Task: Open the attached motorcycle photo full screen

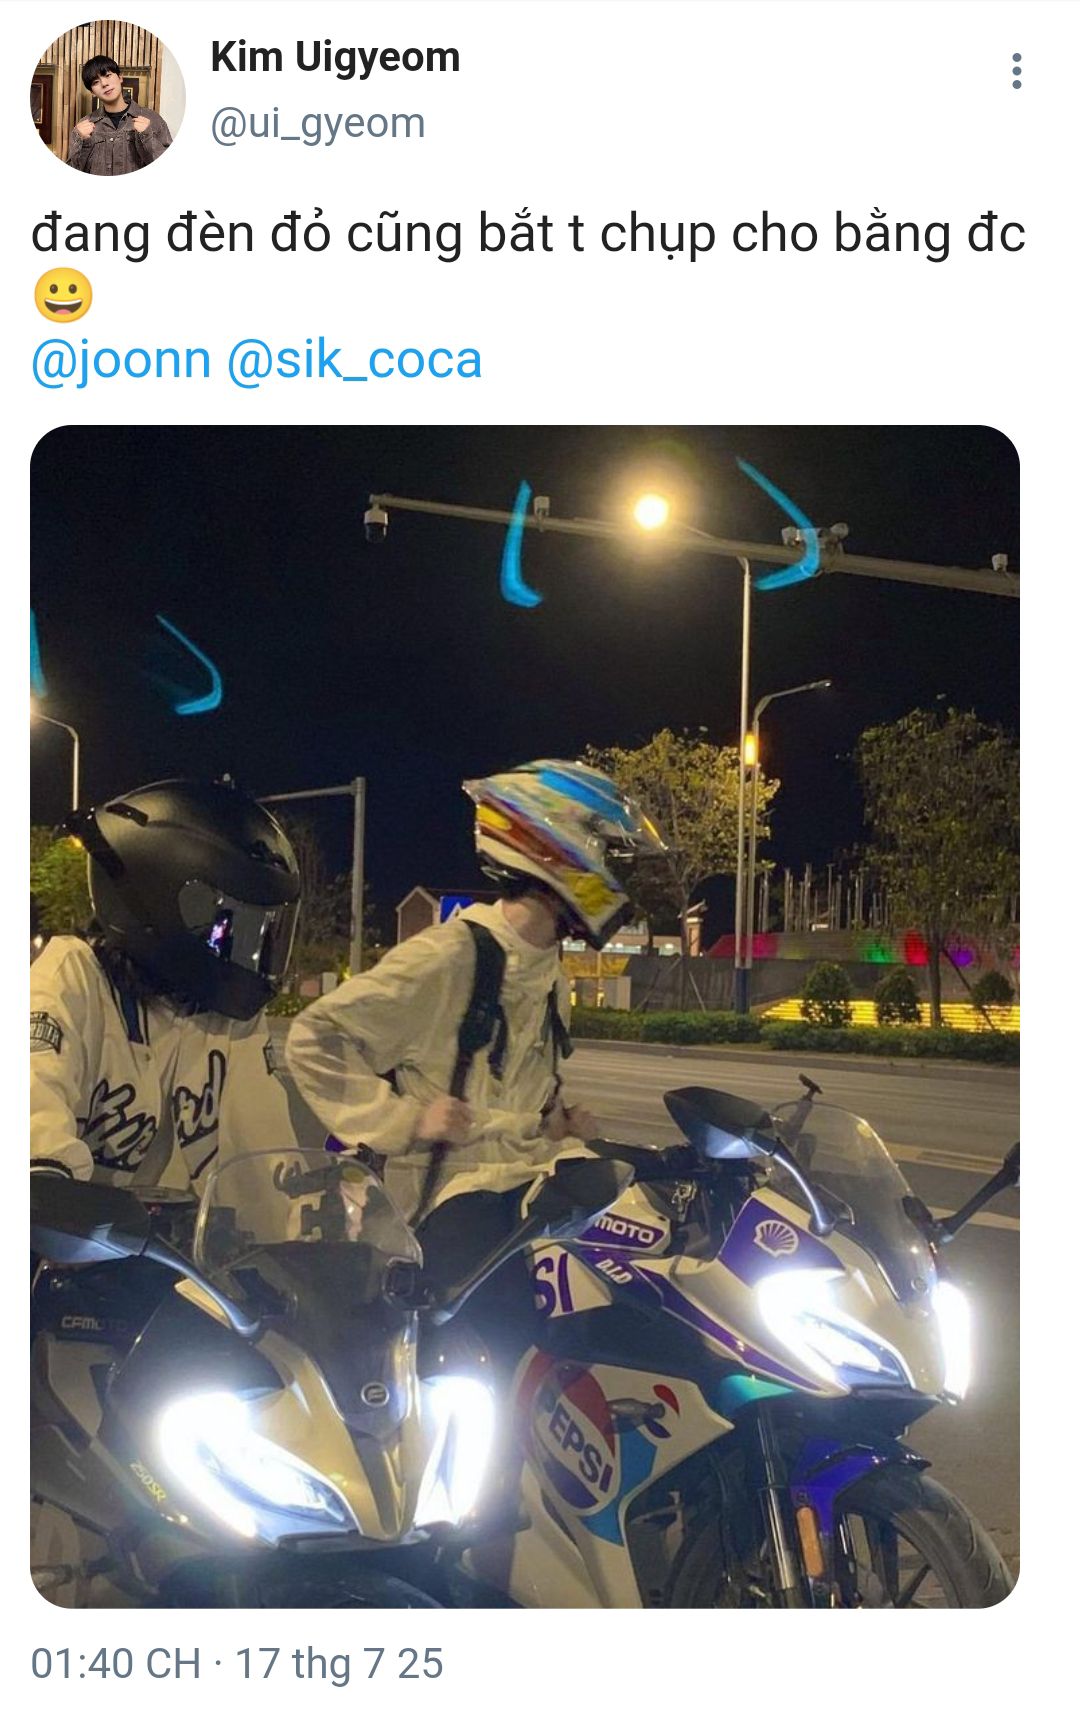Action: [525, 1016]
